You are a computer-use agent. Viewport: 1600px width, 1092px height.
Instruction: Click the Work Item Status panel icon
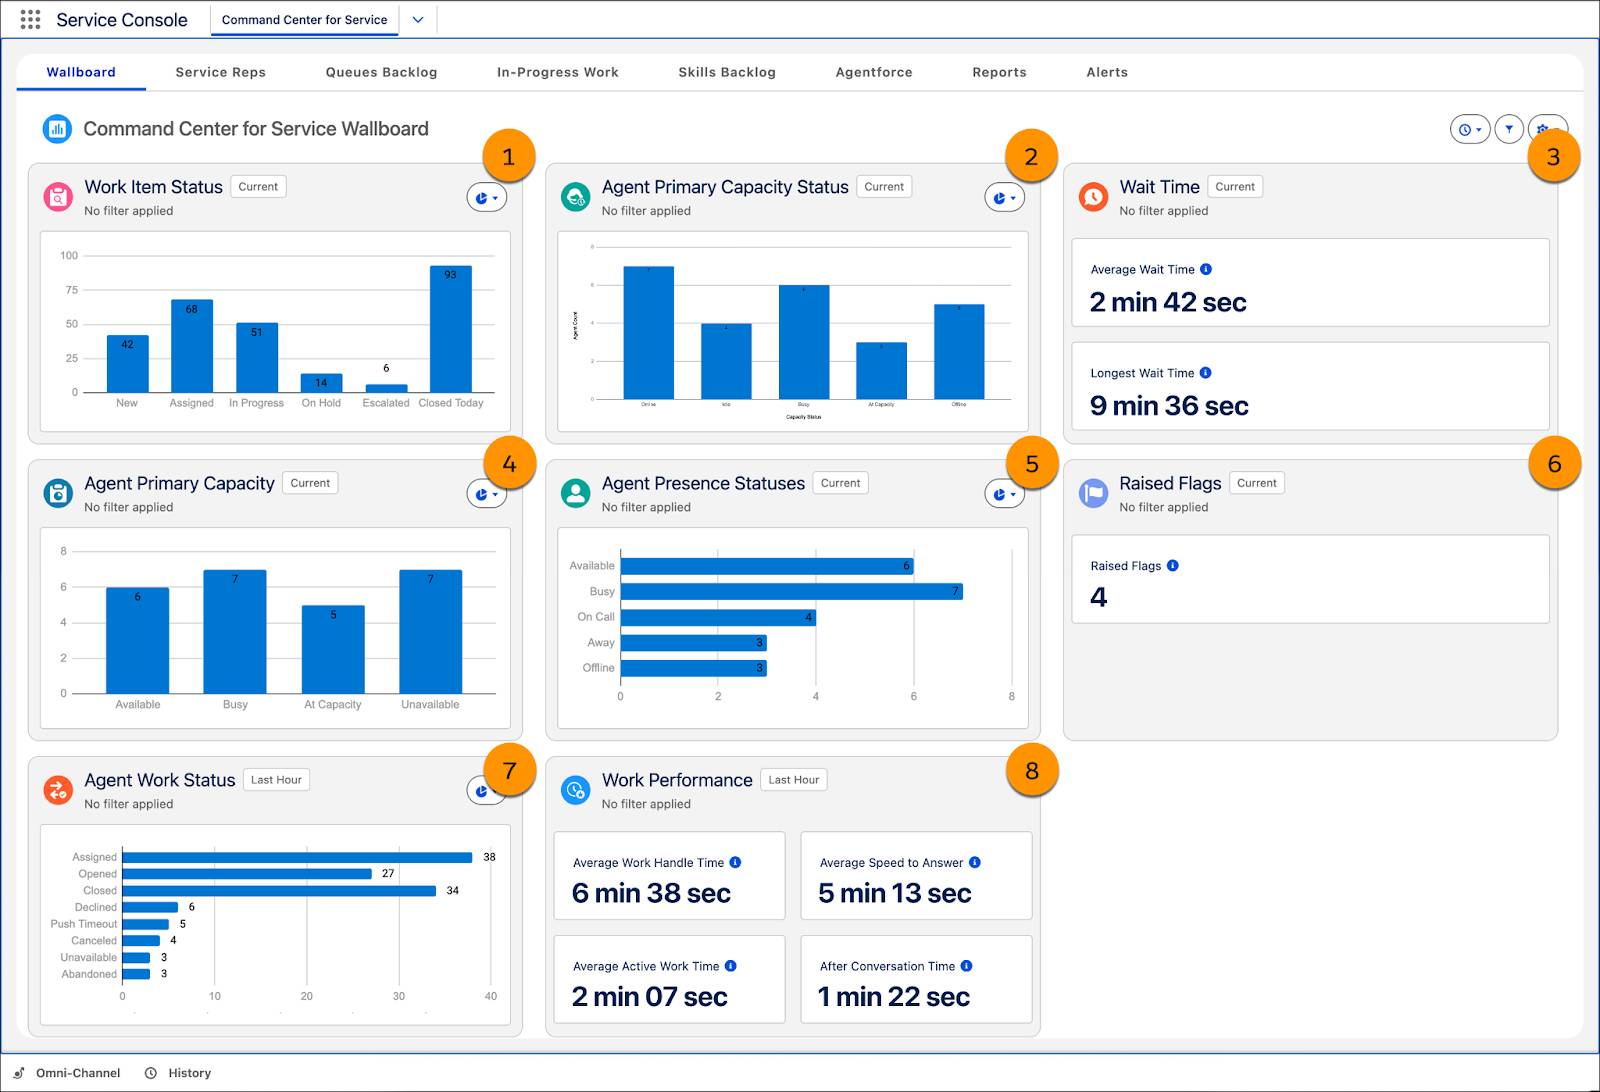(x=58, y=197)
